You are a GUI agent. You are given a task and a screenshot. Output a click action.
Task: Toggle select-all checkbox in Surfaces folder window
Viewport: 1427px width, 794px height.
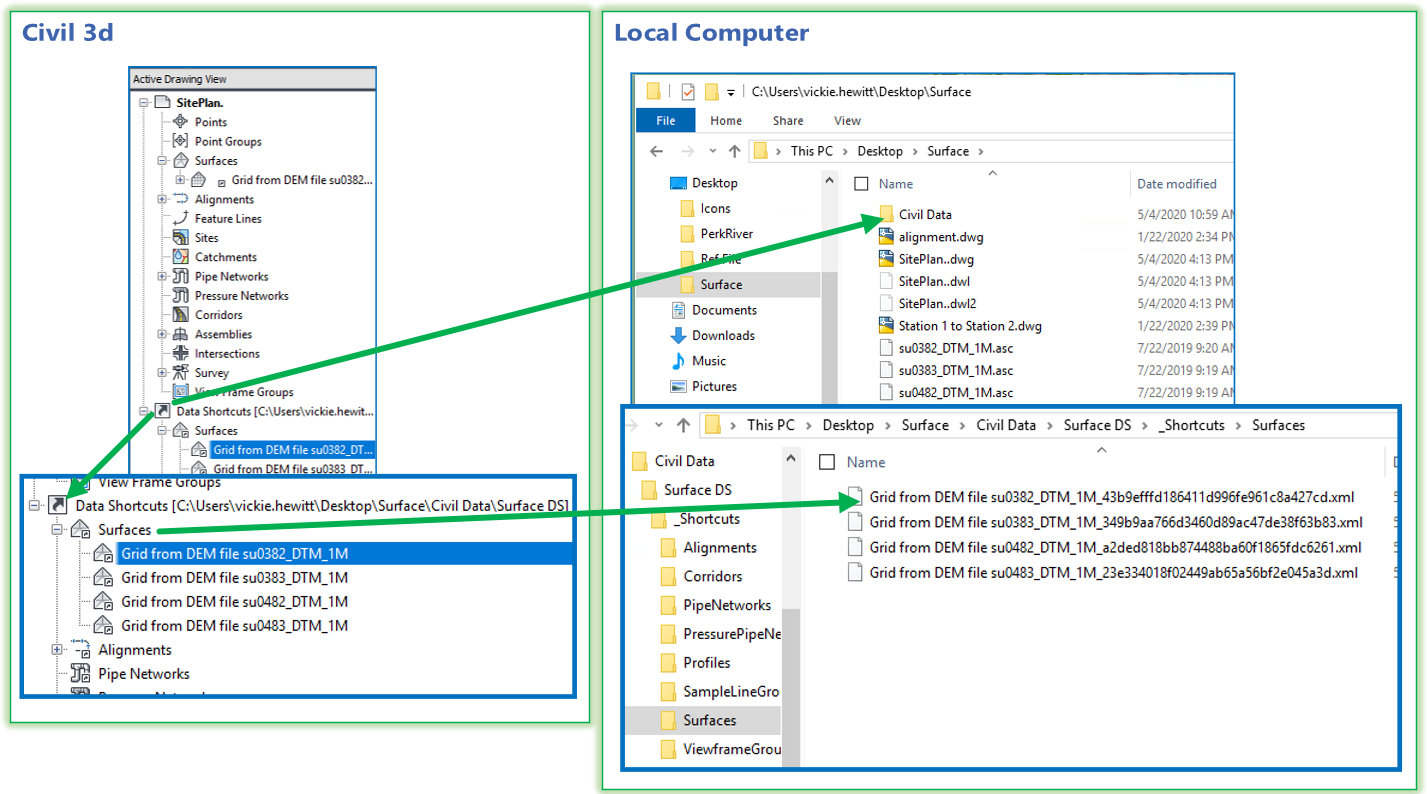click(827, 462)
